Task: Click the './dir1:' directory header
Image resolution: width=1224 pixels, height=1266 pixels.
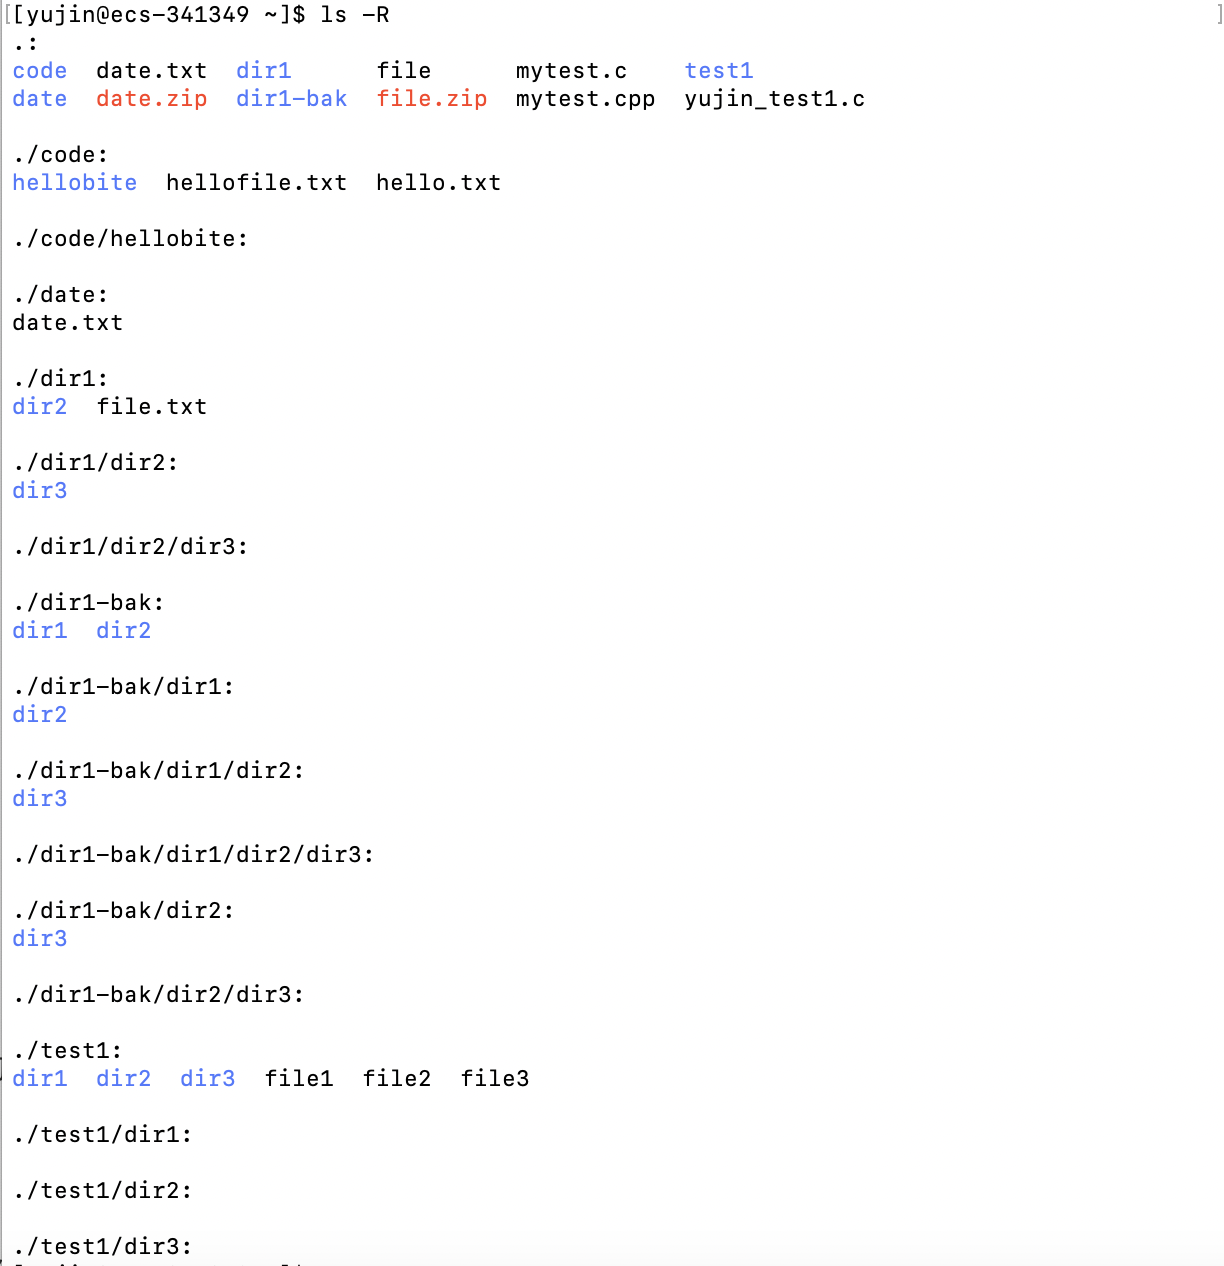Action: pyautogui.click(x=61, y=379)
